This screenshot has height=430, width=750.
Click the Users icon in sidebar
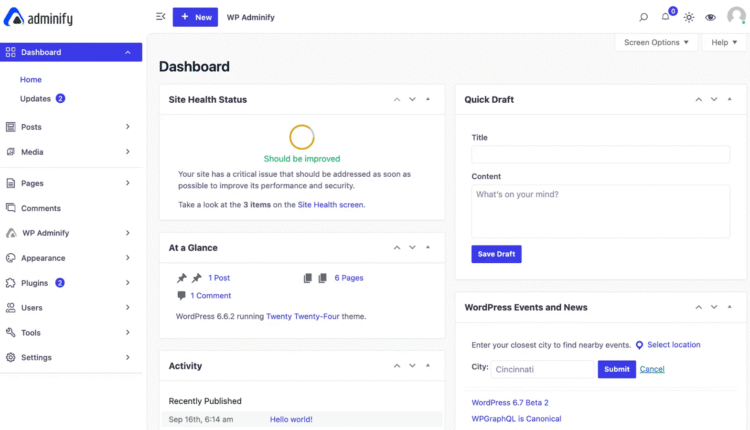pyautogui.click(x=11, y=308)
